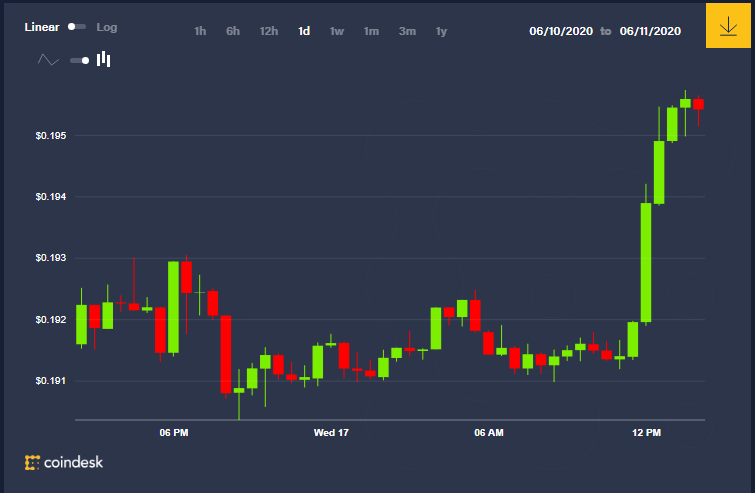Screen dimensions: 755x493
Task: Switch to the 1d time range
Action: click(x=304, y=31)
